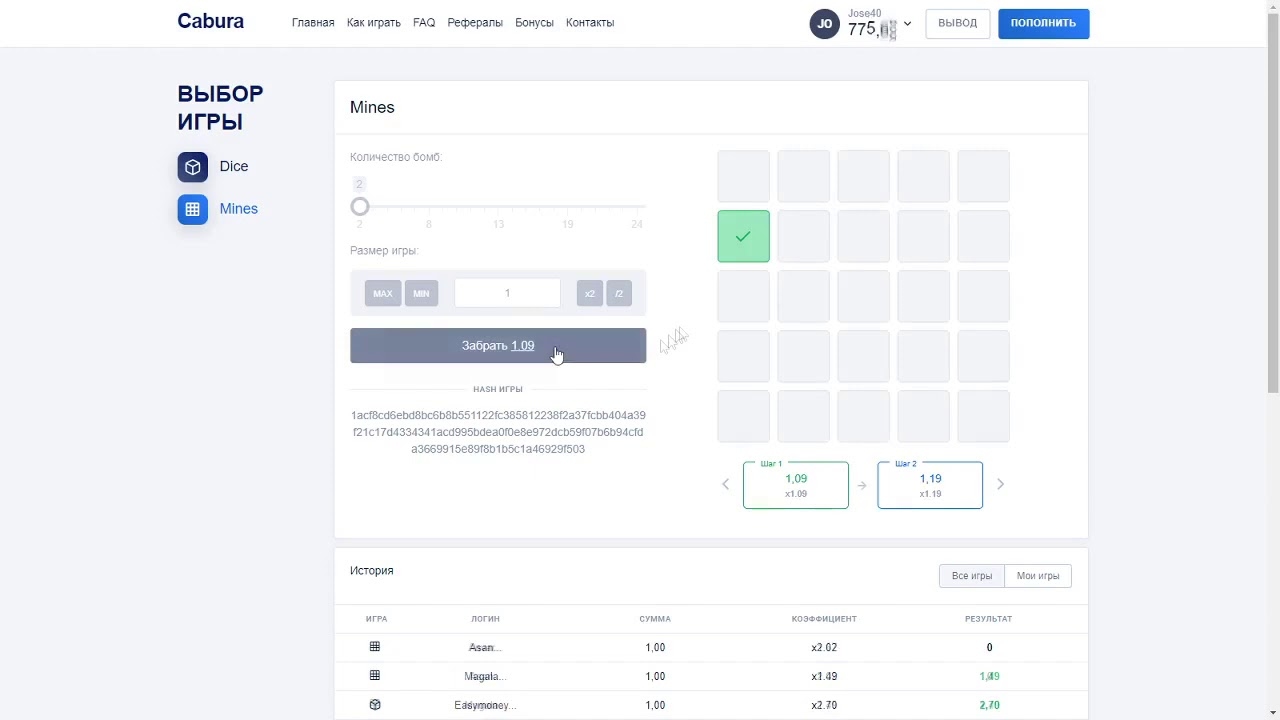Open Рефералы page in navigation

click(x=475, y=23)
